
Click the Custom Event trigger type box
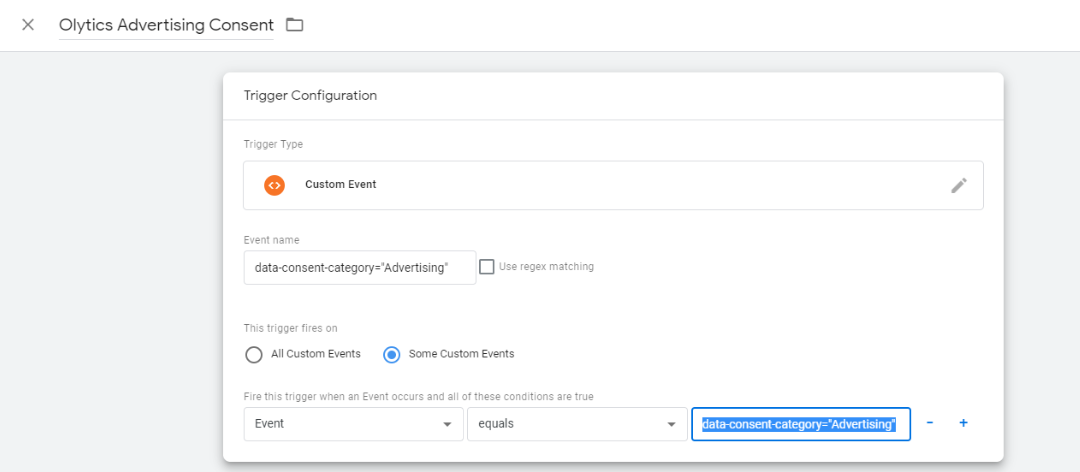pos(613,185)
